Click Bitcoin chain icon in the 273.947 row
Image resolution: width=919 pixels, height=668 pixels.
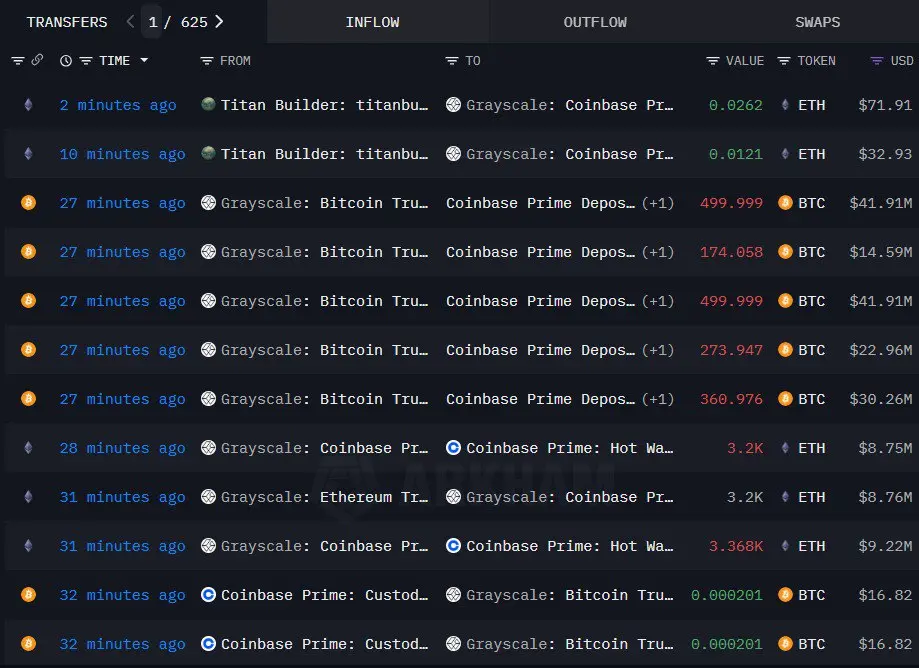[28, 350]
